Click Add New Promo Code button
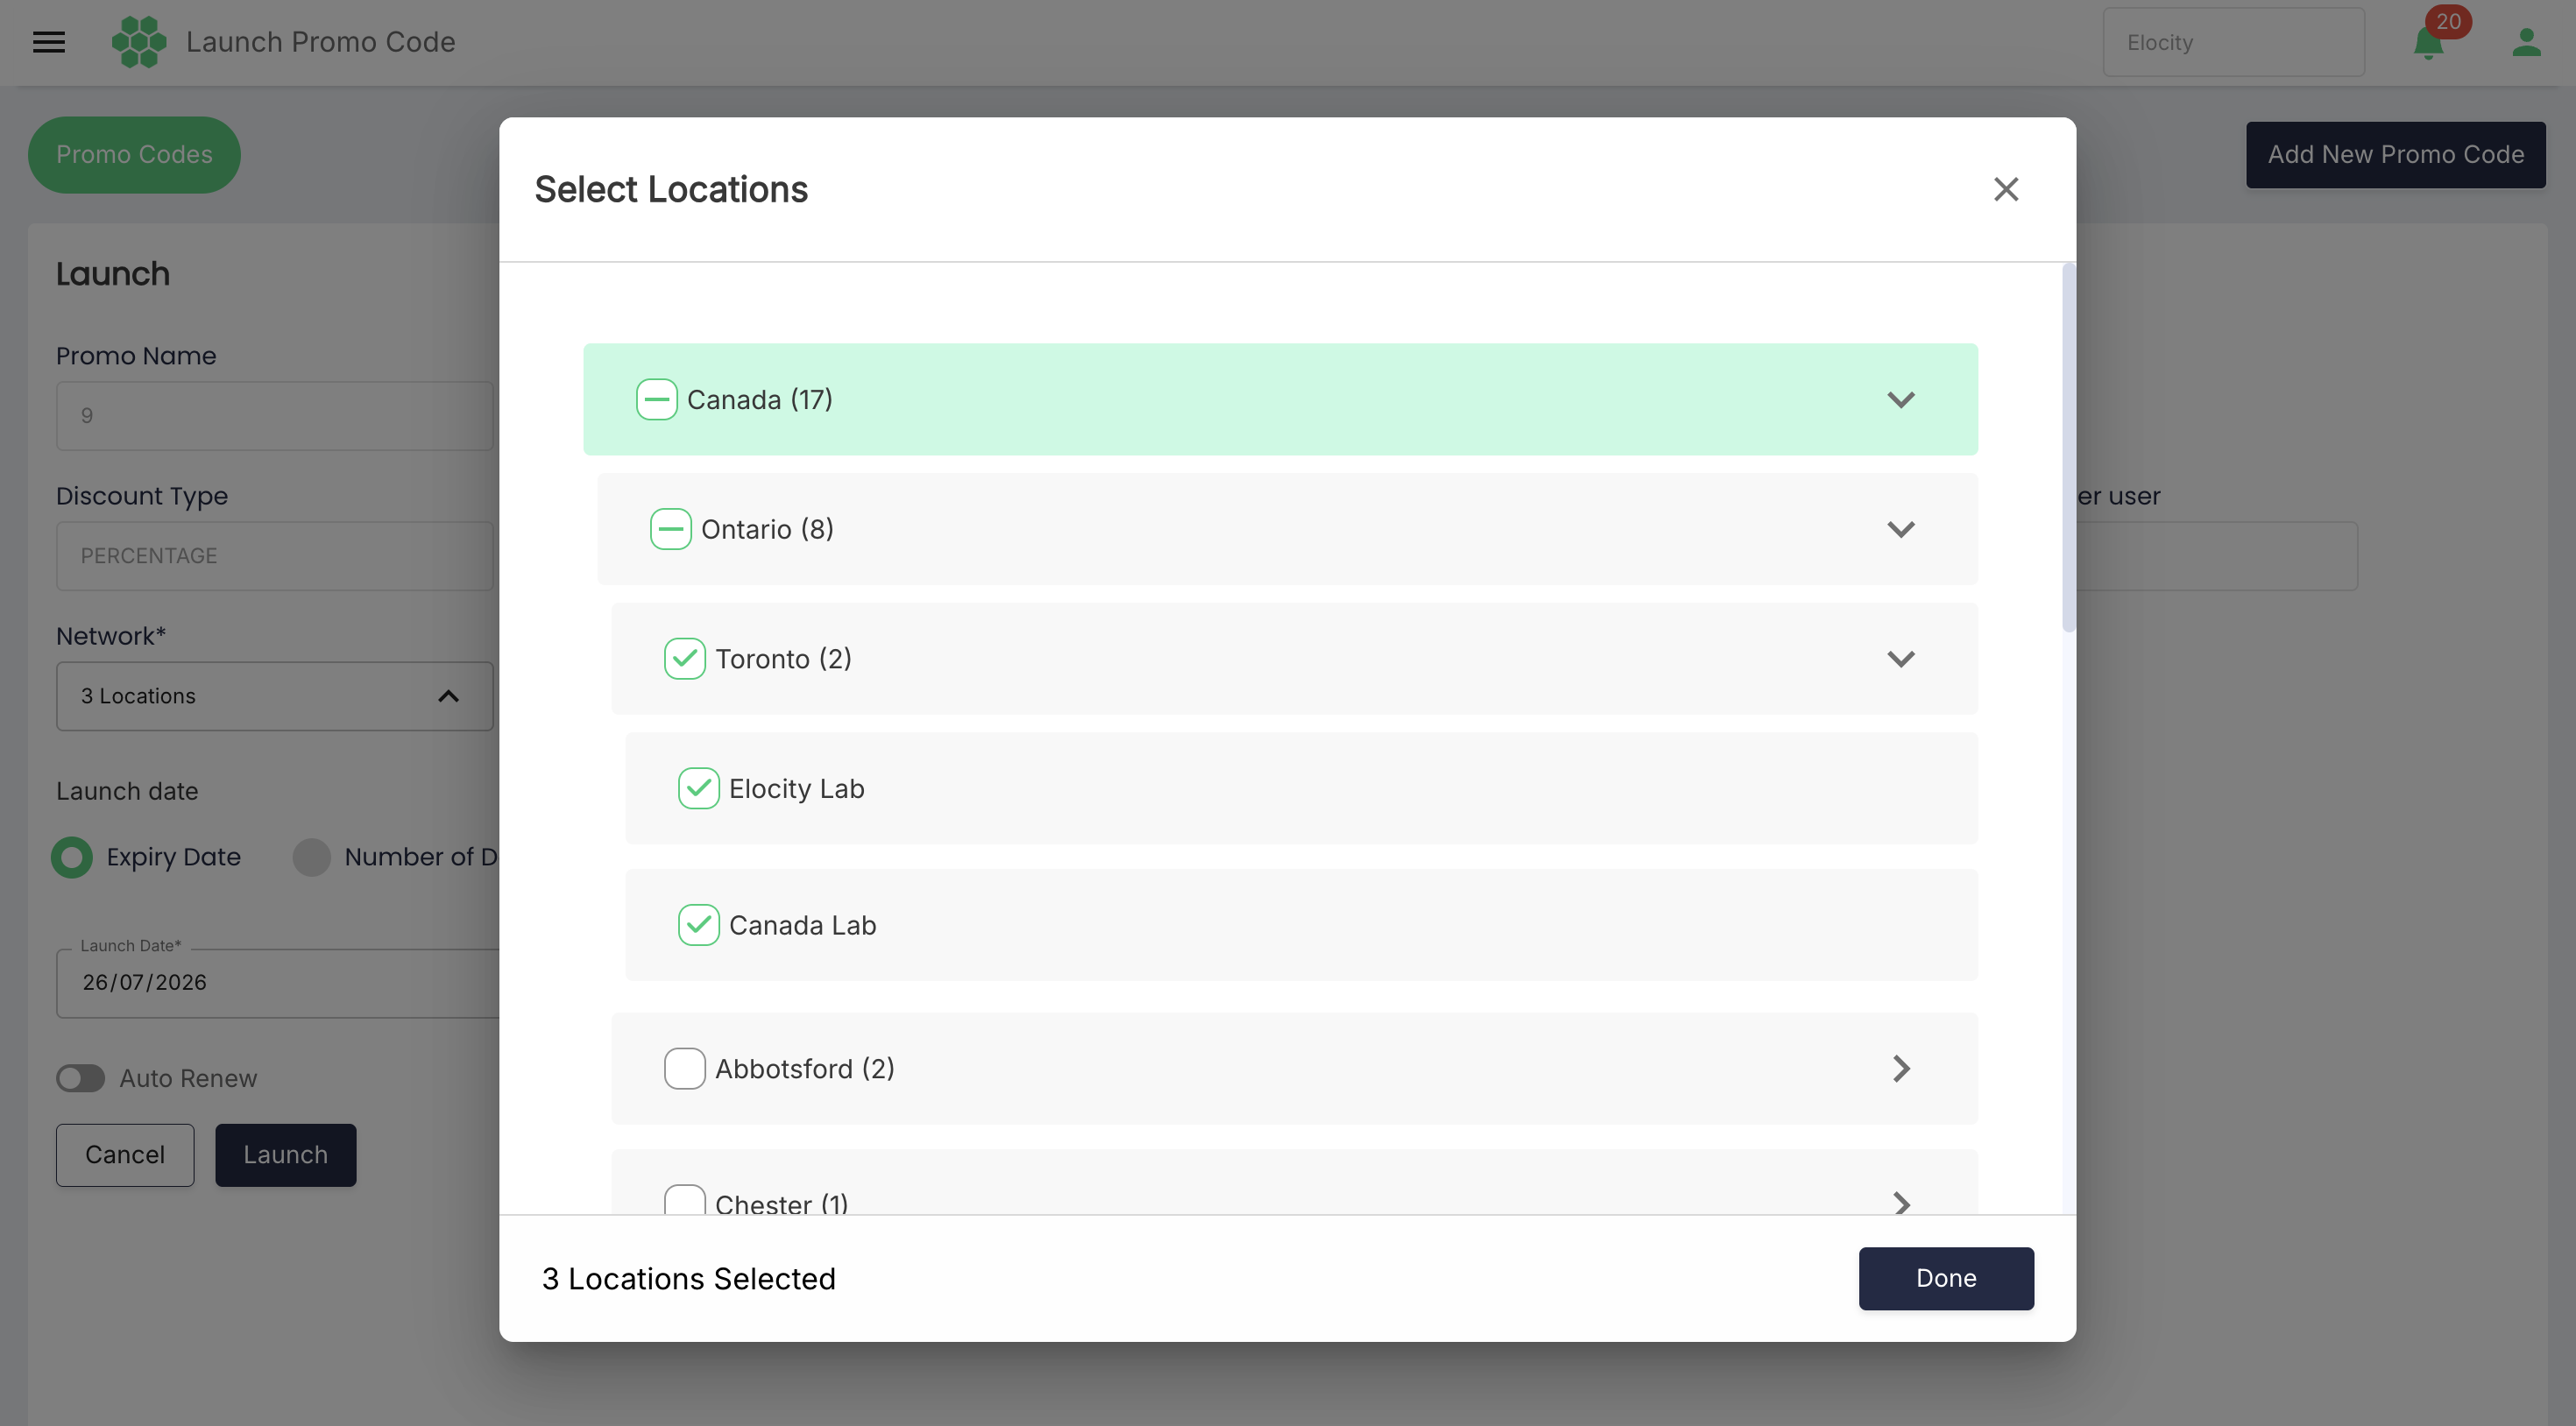Image resolution: width=2576 pixels, height=1426 pixels. click(x=2396, y=155)
